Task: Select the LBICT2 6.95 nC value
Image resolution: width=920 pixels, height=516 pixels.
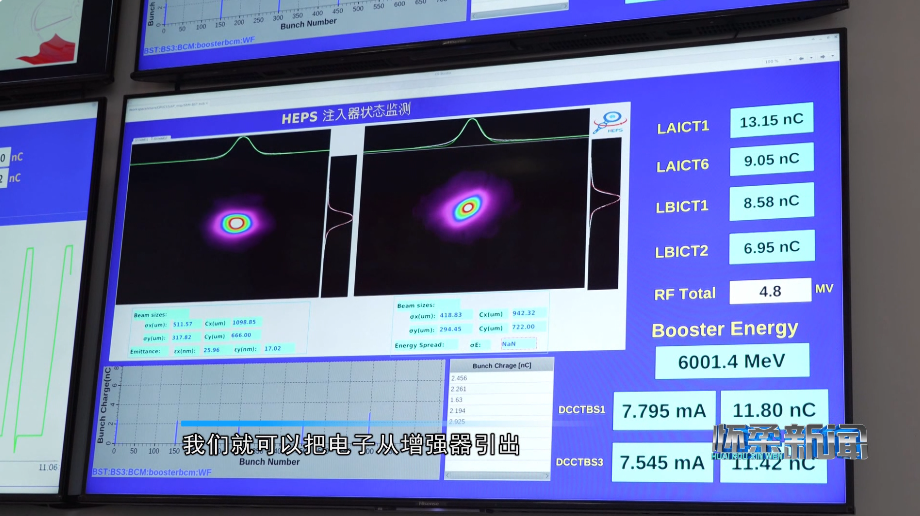Action: pos(770,247)
